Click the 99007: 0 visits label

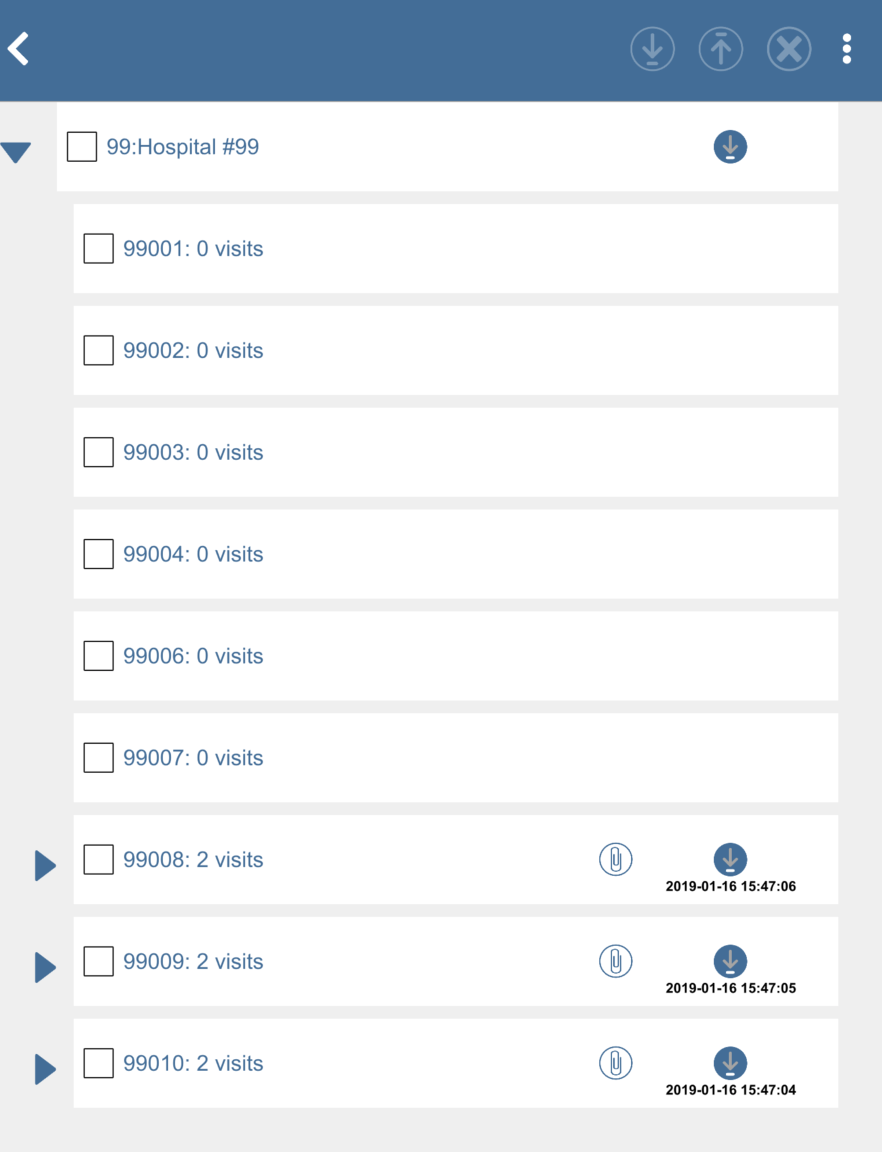(x=193, y=758)
